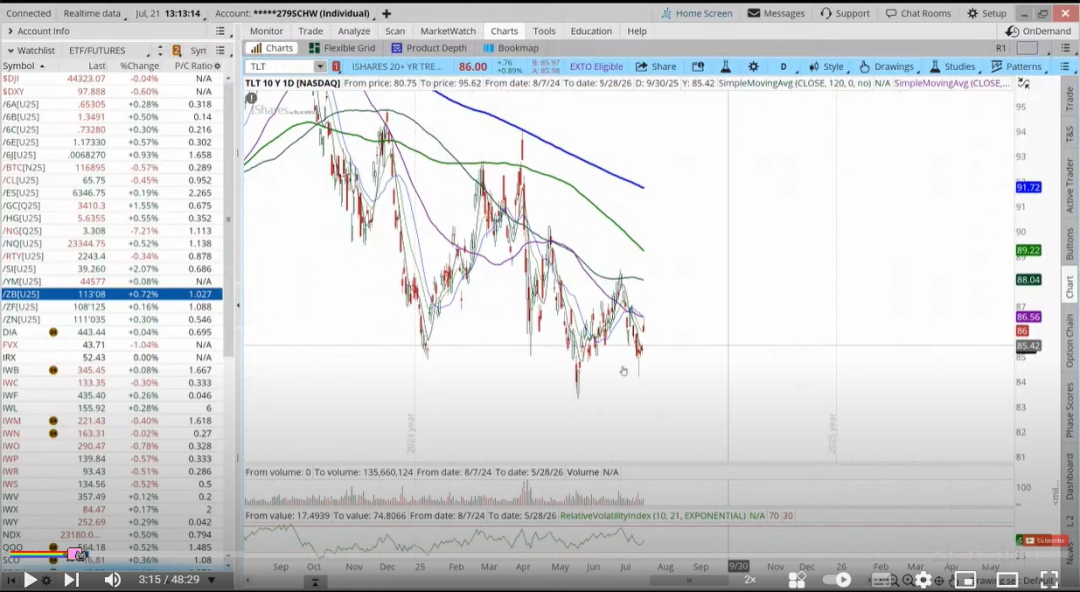Select the DIA watchlist row
The width and height of the screenshot is (1080, 592).
(x=112, y=332)
